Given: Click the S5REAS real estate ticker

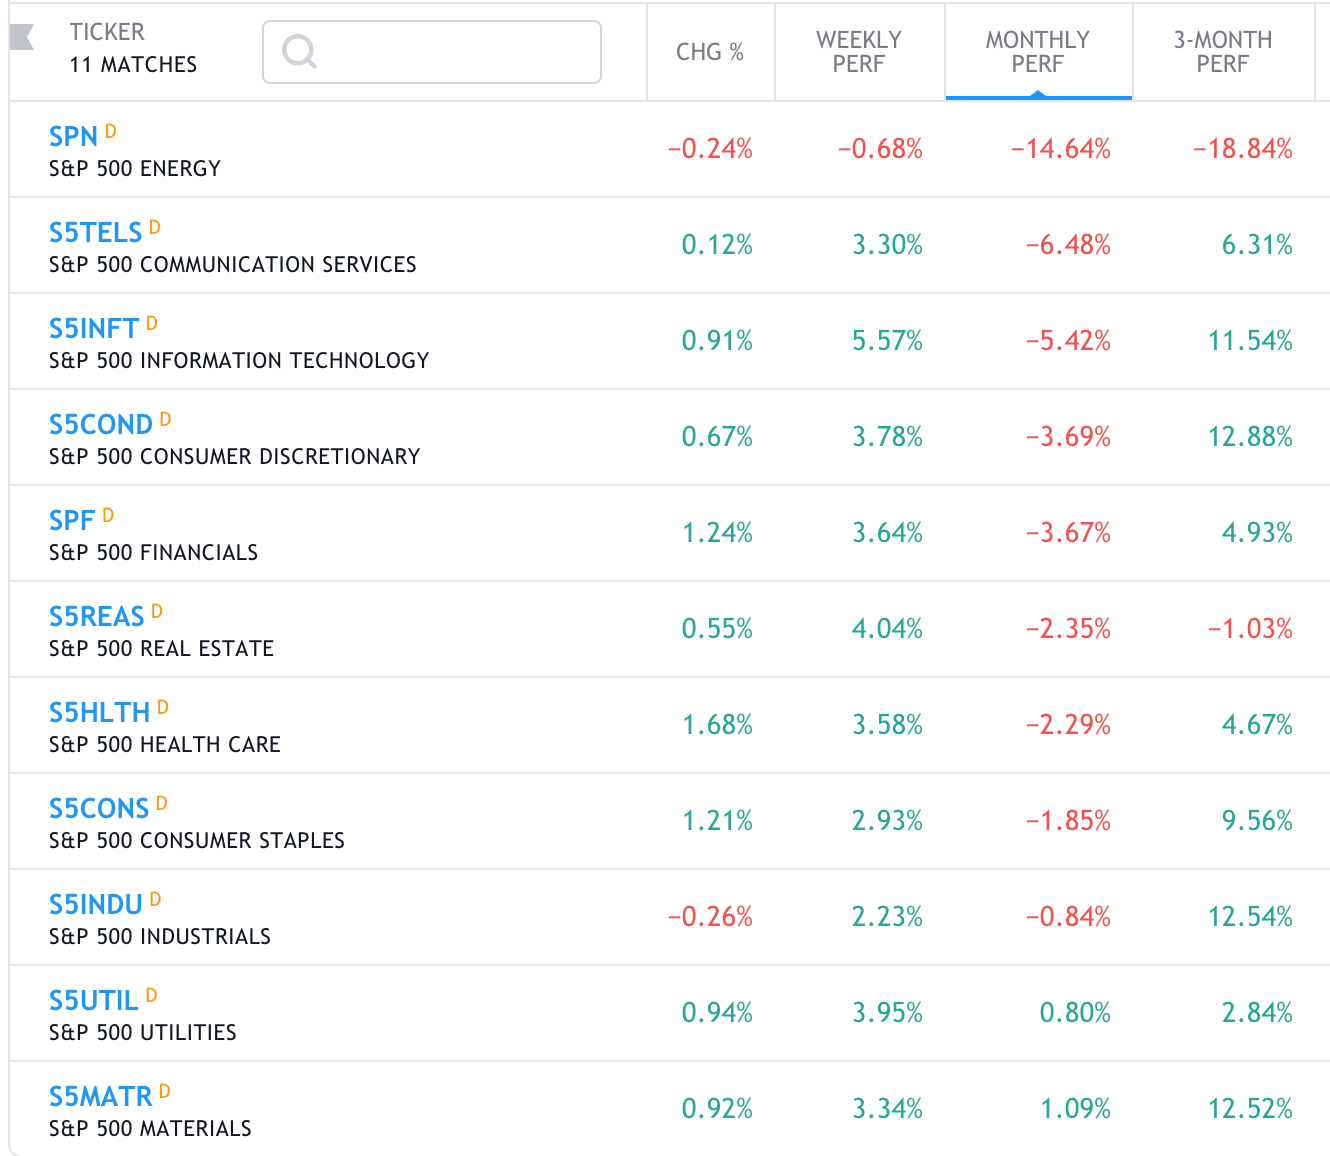Looking at the screenshot, I should pyautogui.click(x=96, y=617).
